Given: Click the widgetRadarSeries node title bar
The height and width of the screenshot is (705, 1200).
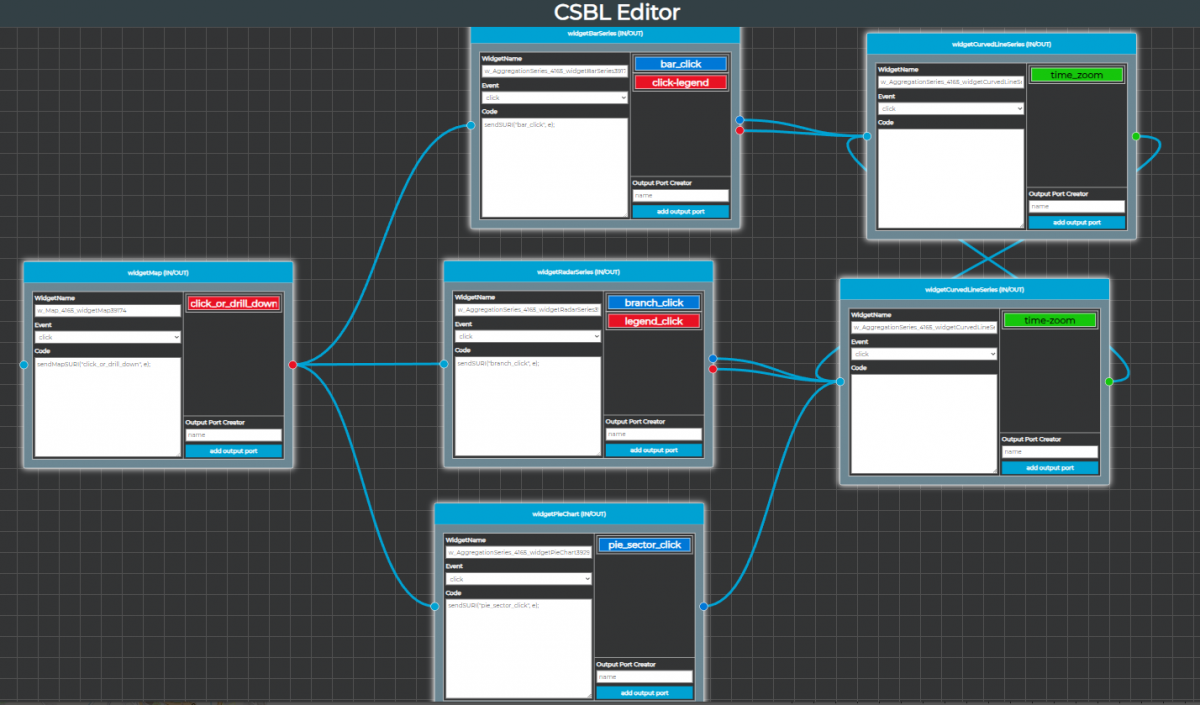Looking at the screenshot, I should tap(578, 272).
